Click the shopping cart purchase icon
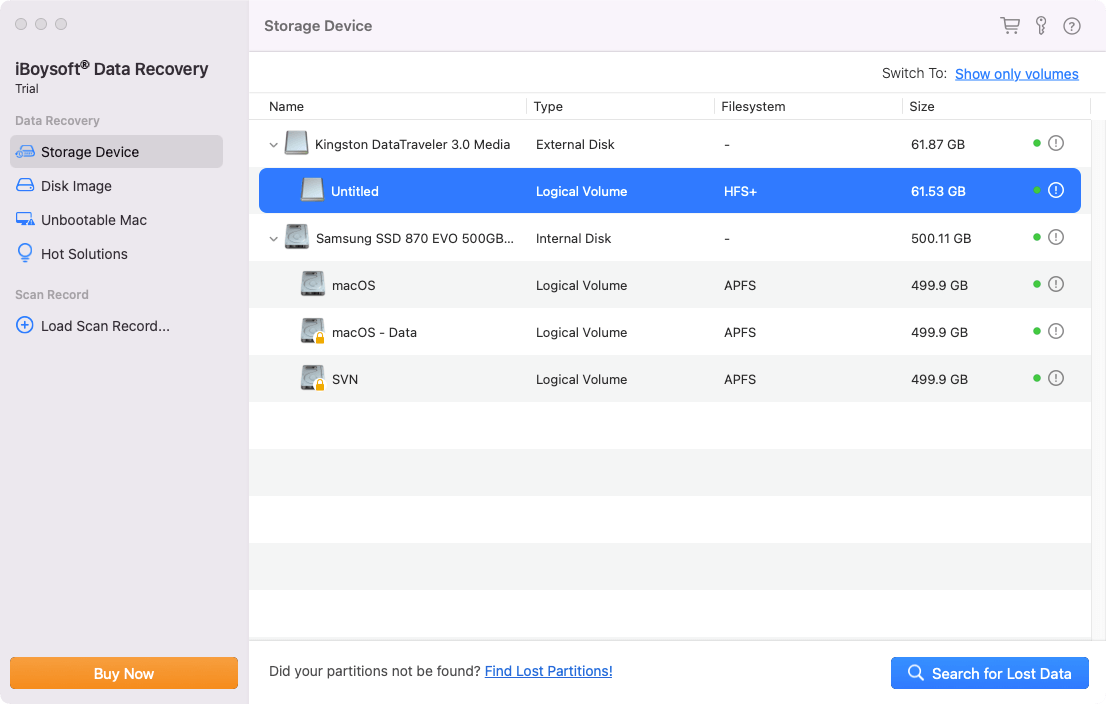This screenshot has height=704, width=1106. (x=1010, y=25)
